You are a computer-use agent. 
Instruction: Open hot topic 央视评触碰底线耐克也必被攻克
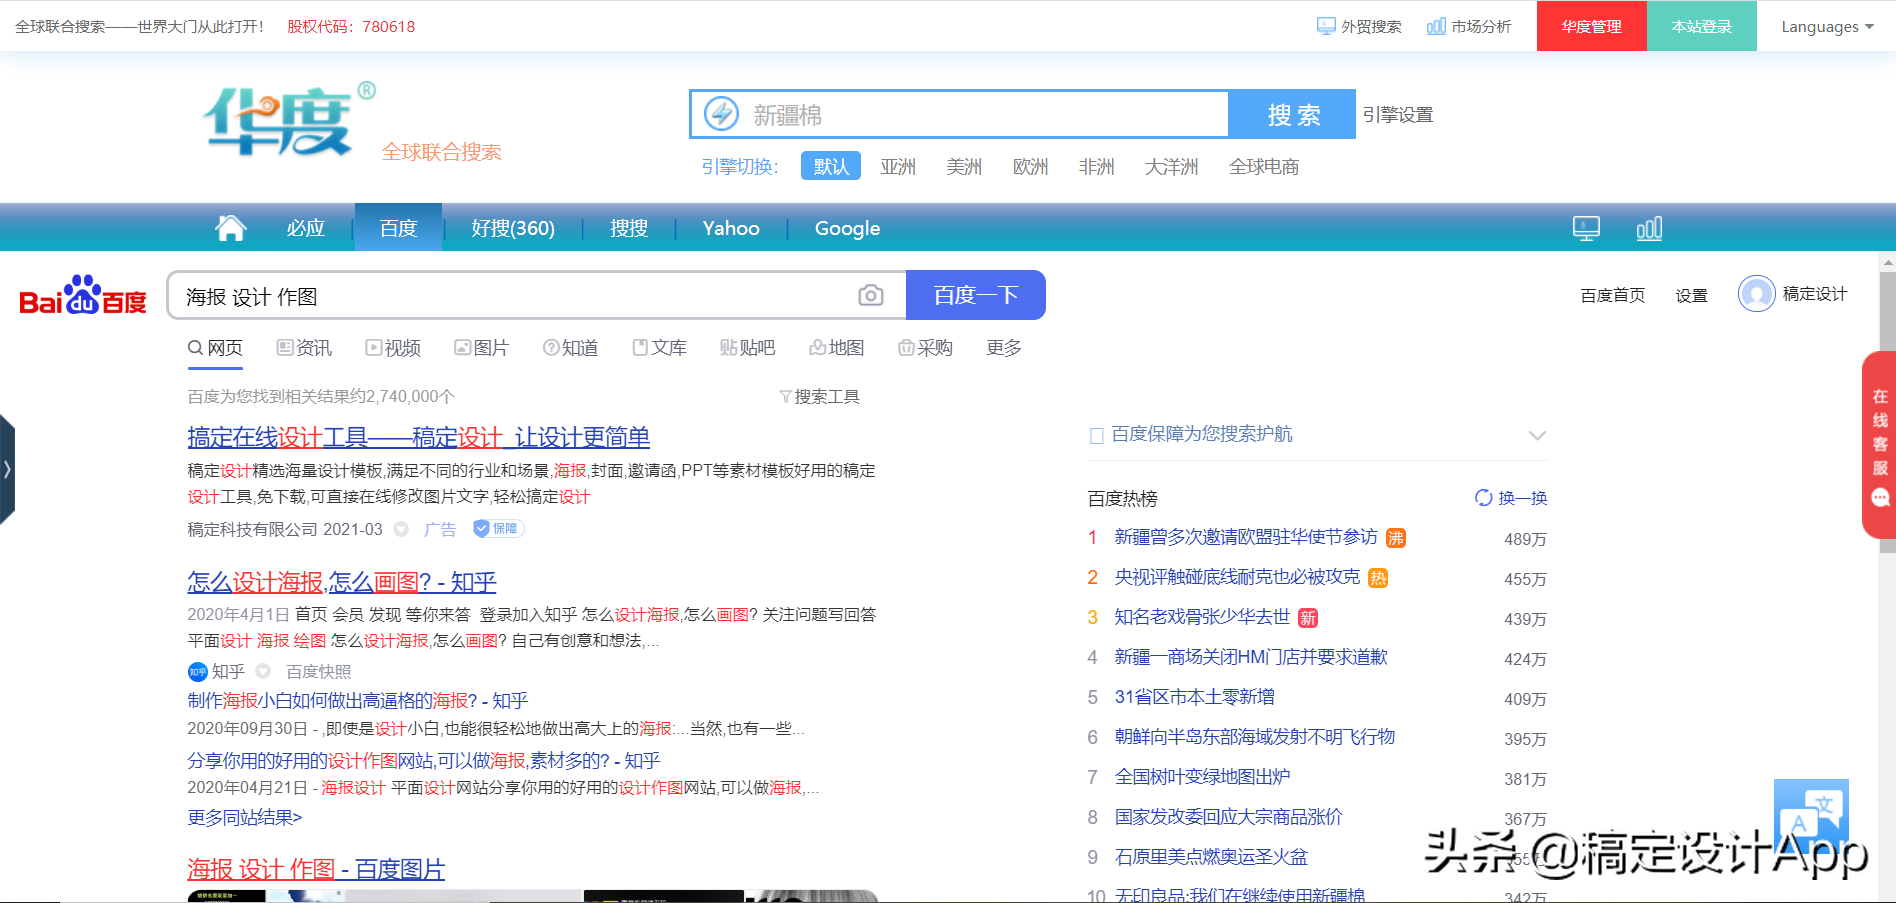(1237, 577)
